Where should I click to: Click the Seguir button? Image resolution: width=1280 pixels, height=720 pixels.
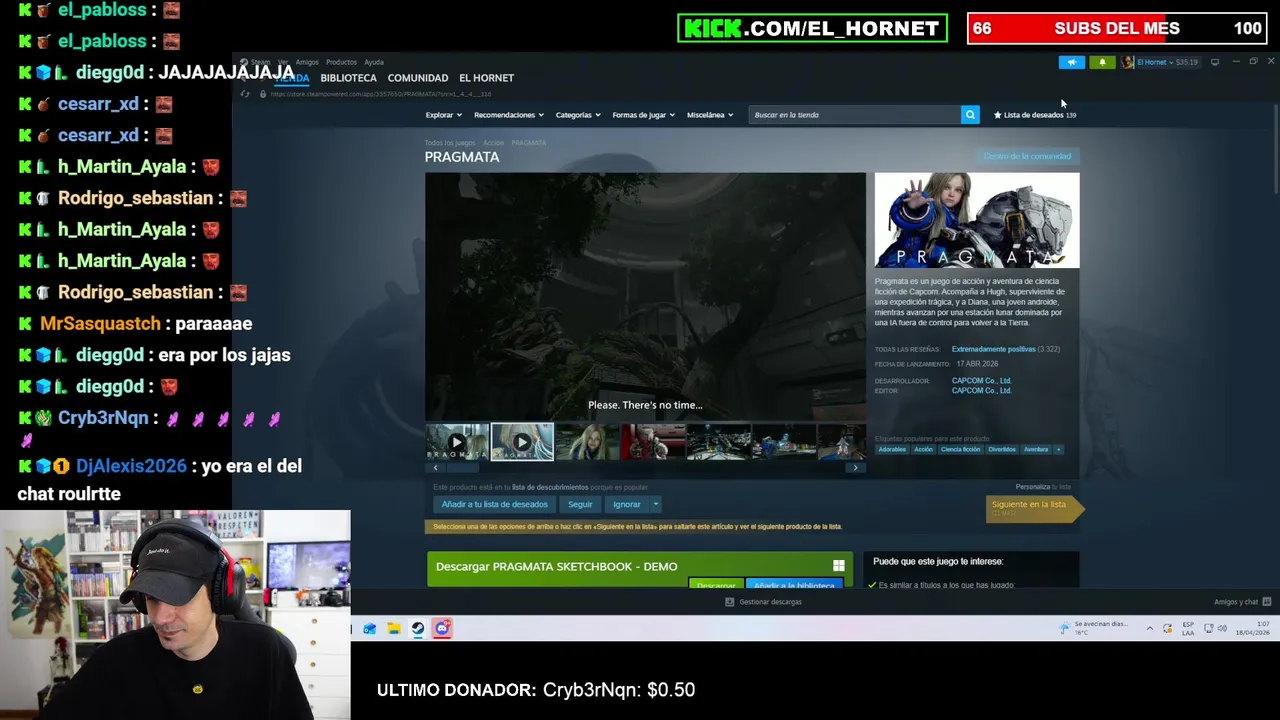coord(580,504)
